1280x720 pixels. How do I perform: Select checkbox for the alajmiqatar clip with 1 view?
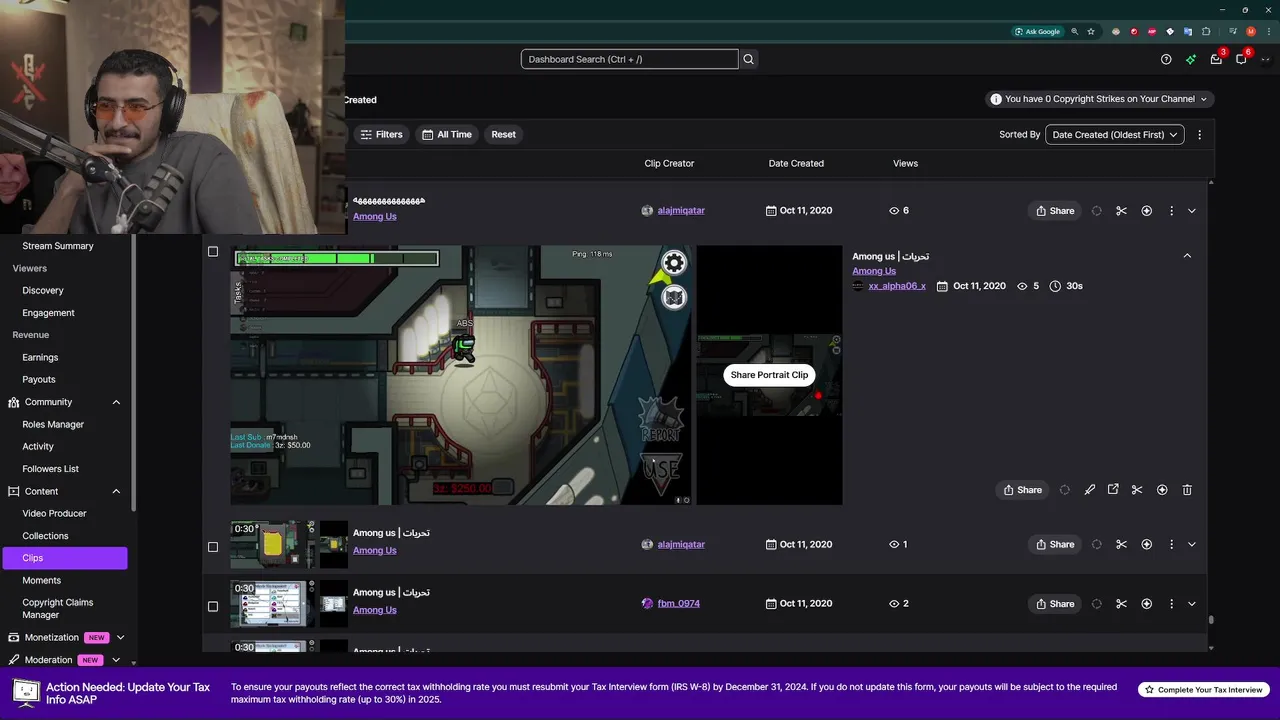tap(213, 547)
